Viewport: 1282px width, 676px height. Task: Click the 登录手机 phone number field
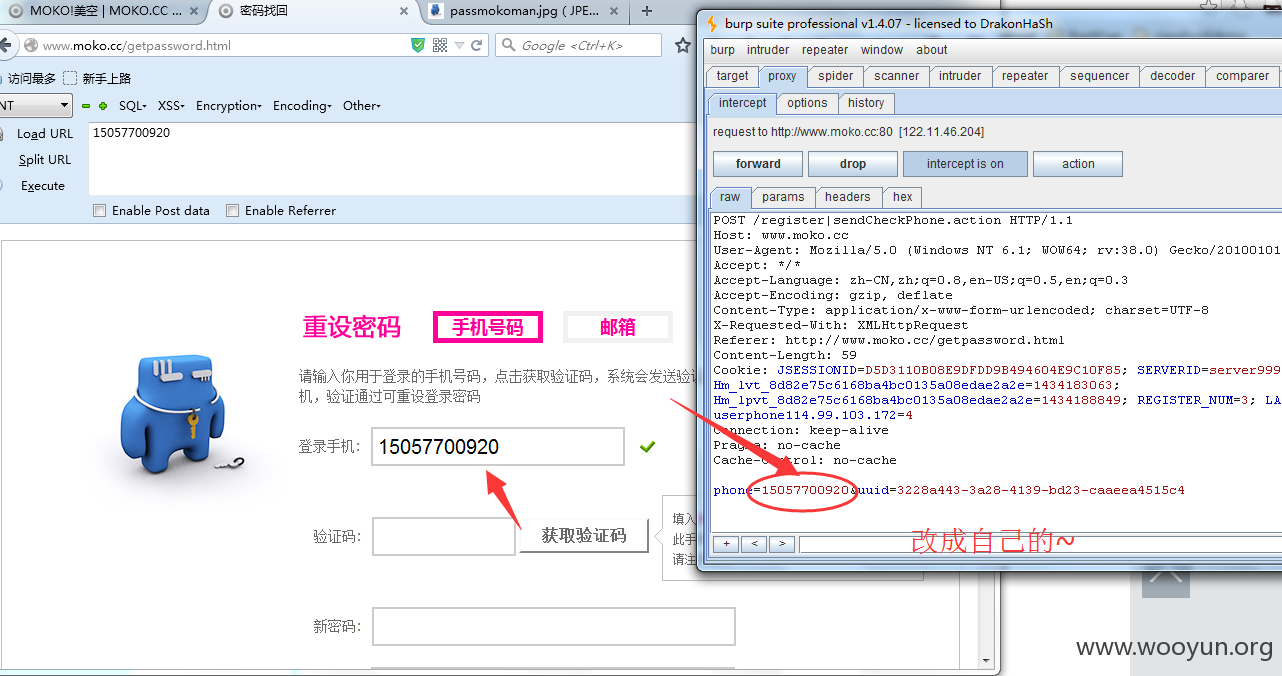(498, 447)
